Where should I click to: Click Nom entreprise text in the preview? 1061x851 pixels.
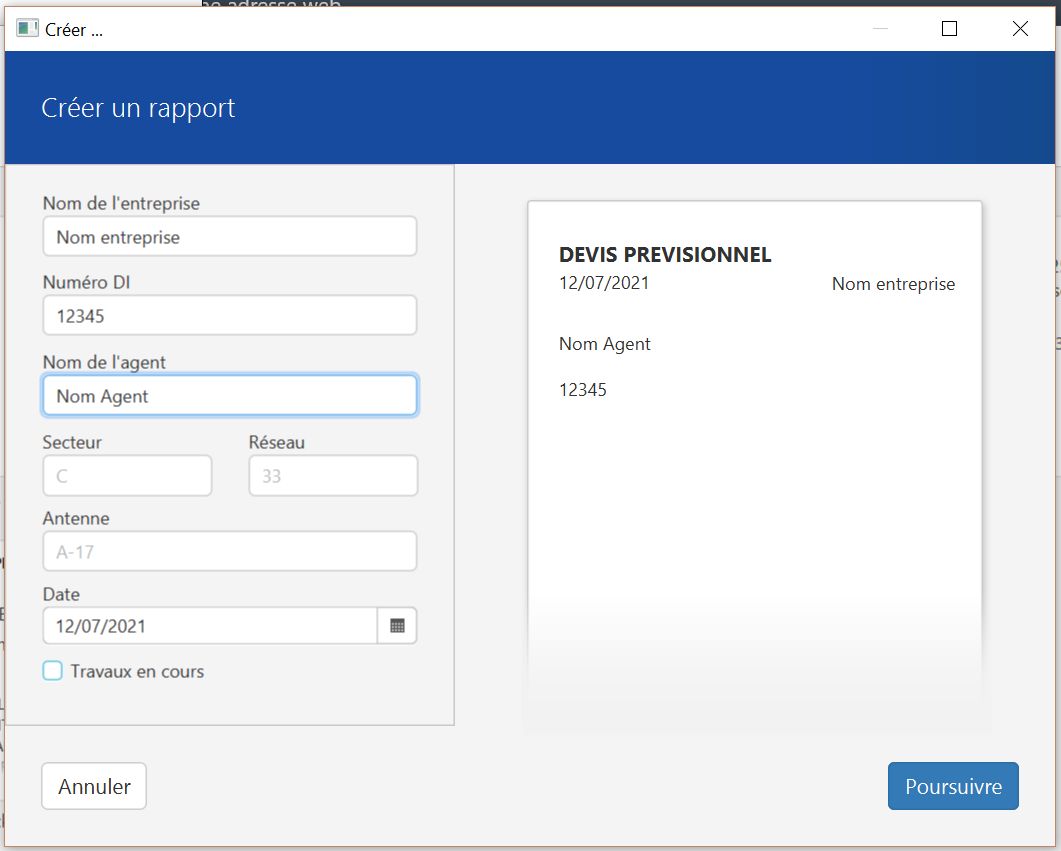coord(893,284)
